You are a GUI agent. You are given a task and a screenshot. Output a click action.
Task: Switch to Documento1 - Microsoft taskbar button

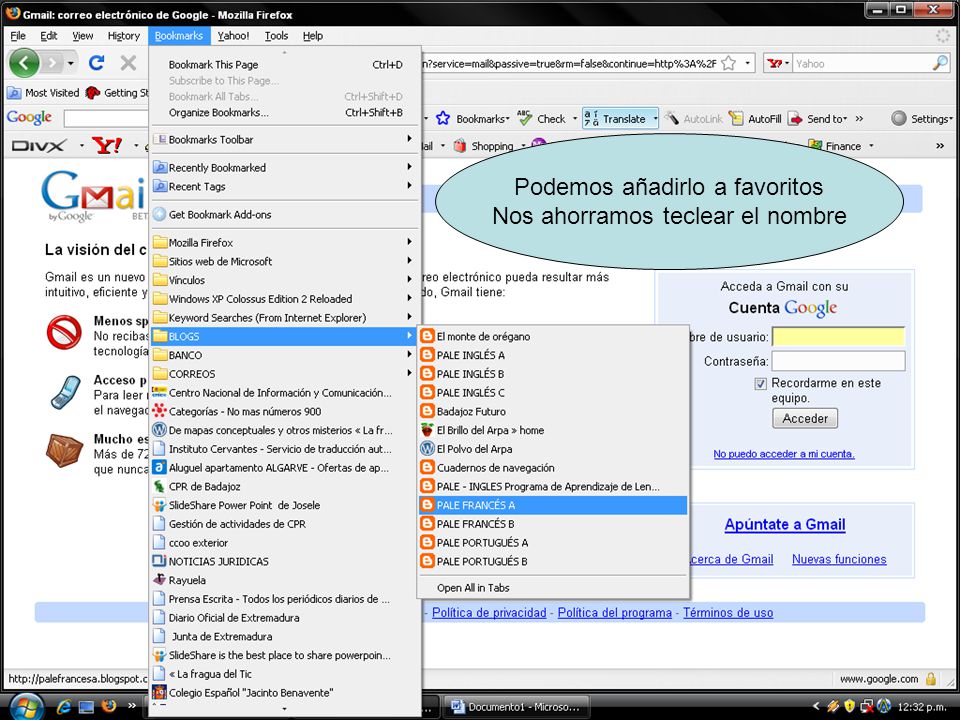(516, 707)
